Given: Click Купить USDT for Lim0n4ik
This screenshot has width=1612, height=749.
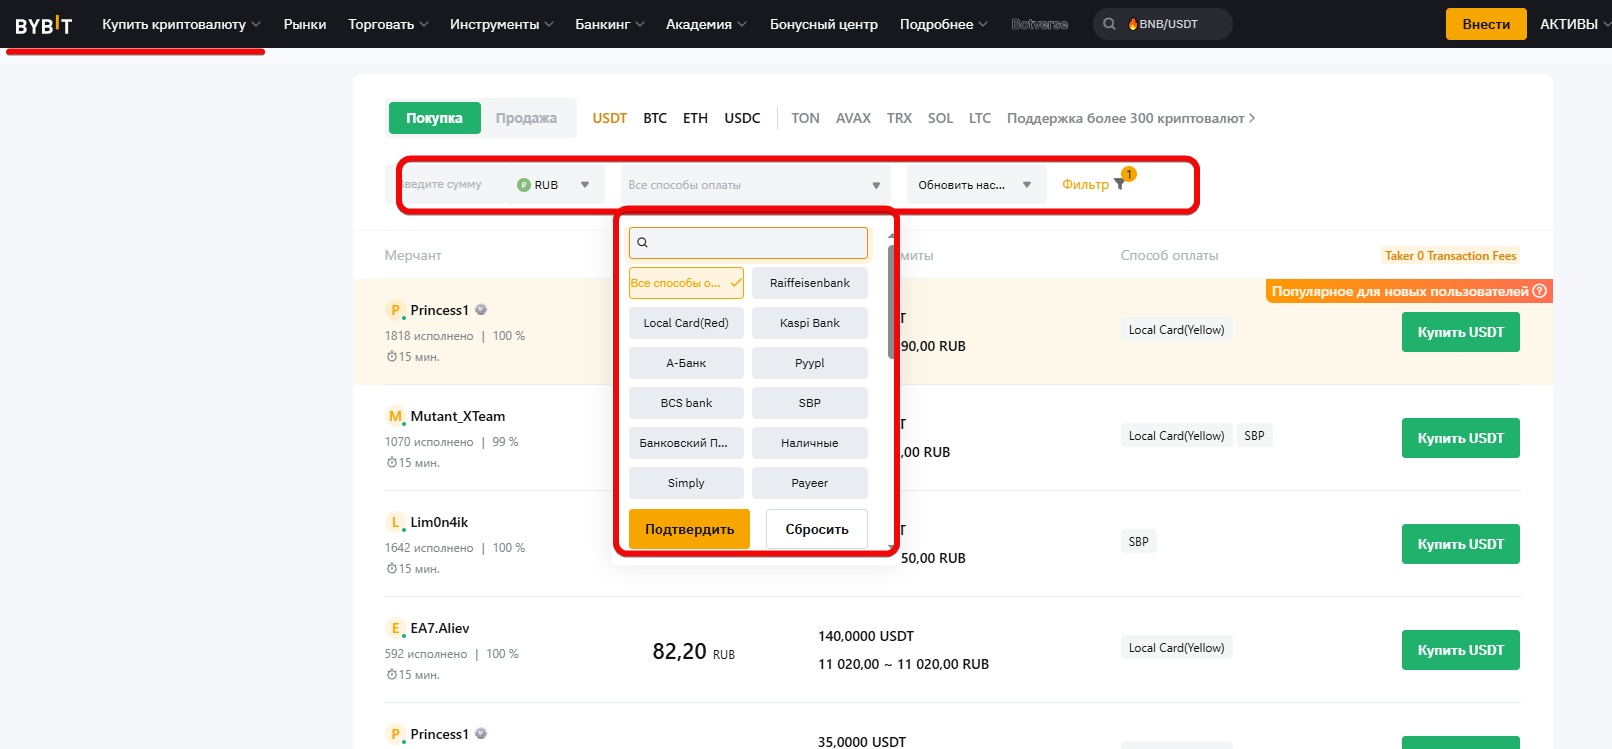Looking at the screenshot, I should coord(1460,544).
